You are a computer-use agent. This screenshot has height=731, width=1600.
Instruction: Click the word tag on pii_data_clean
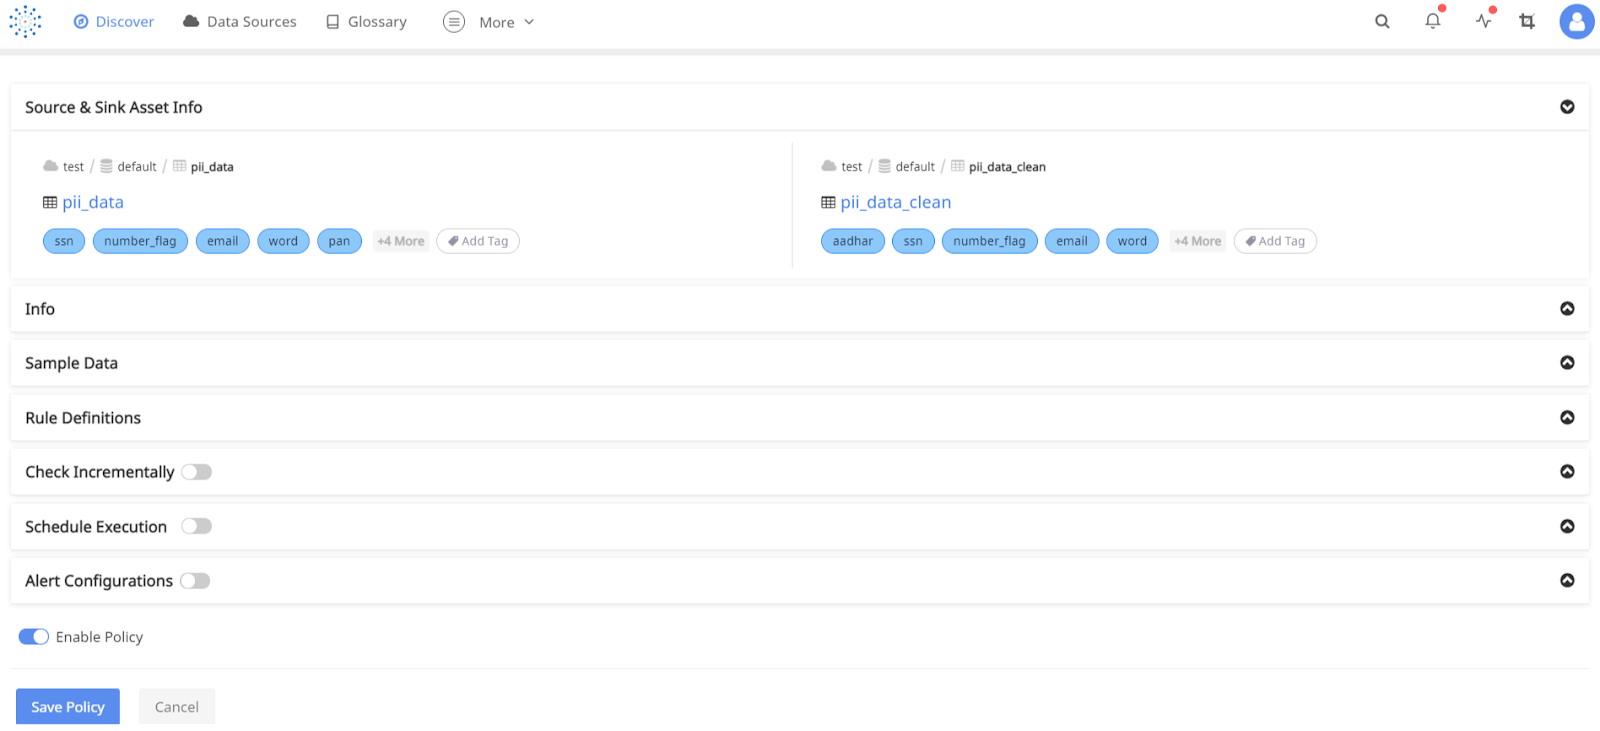(1133, 241)
